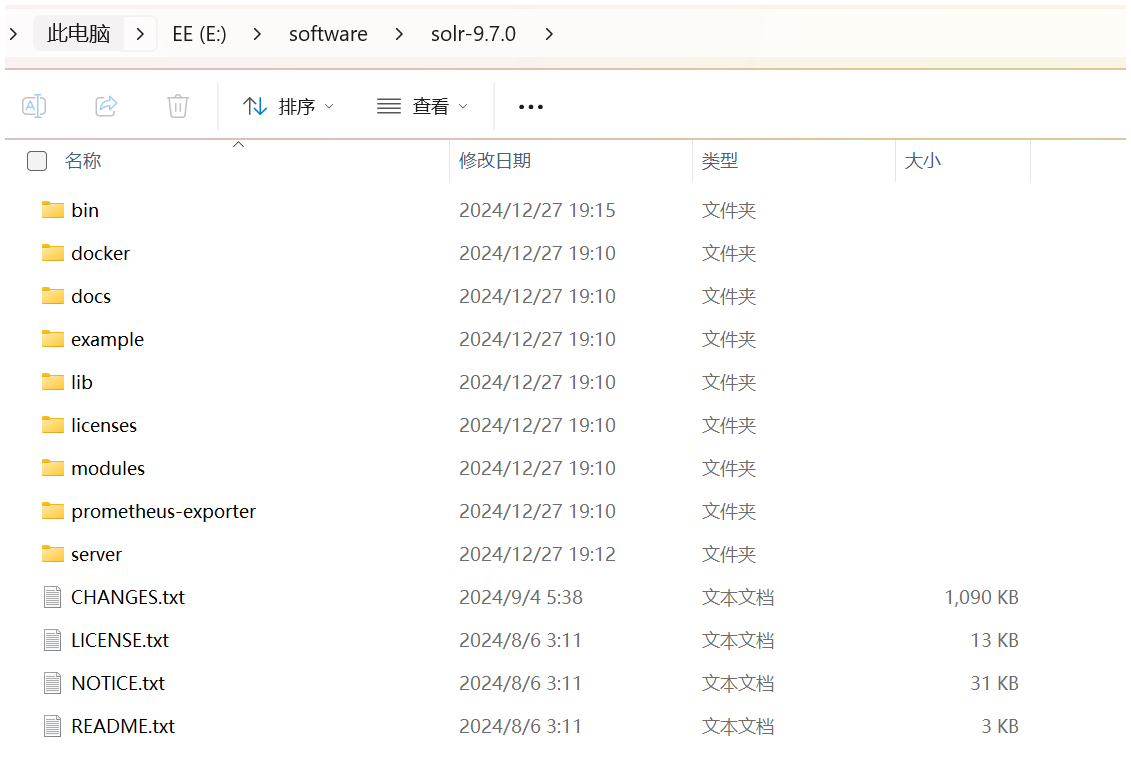Open the 查看 view dropdown
This screenshot has width=1131, height=763.
coord(422,106)
